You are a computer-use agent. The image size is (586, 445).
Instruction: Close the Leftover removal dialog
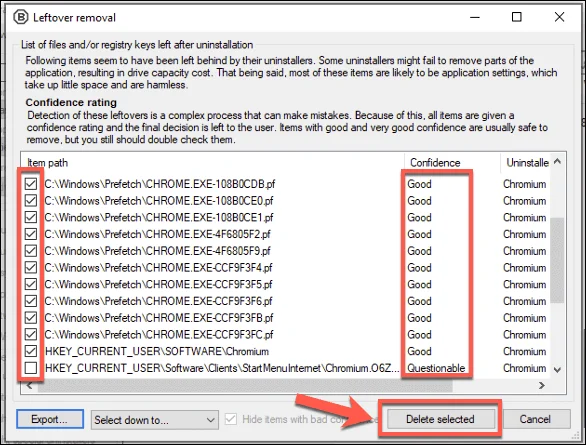coord(559,17)
